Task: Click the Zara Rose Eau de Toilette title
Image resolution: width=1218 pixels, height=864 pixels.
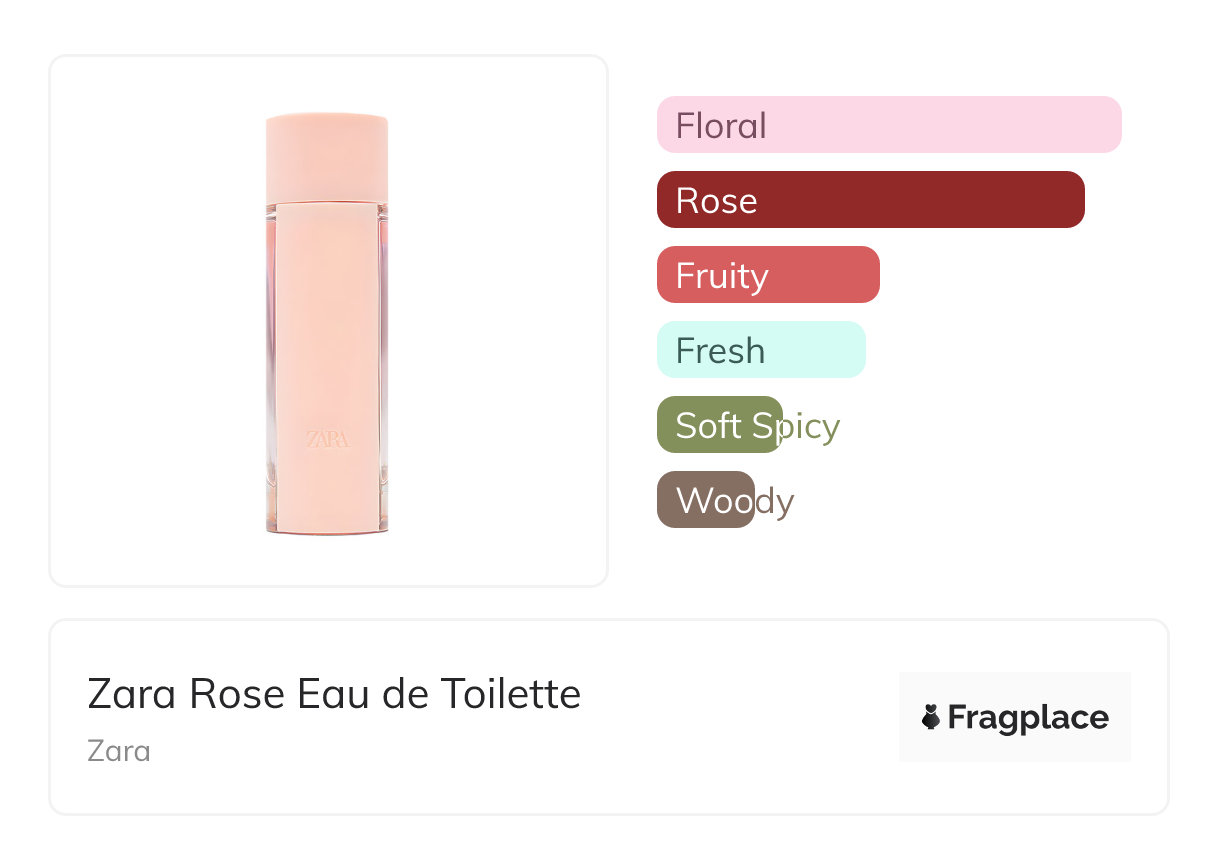Action: (334, 694)
